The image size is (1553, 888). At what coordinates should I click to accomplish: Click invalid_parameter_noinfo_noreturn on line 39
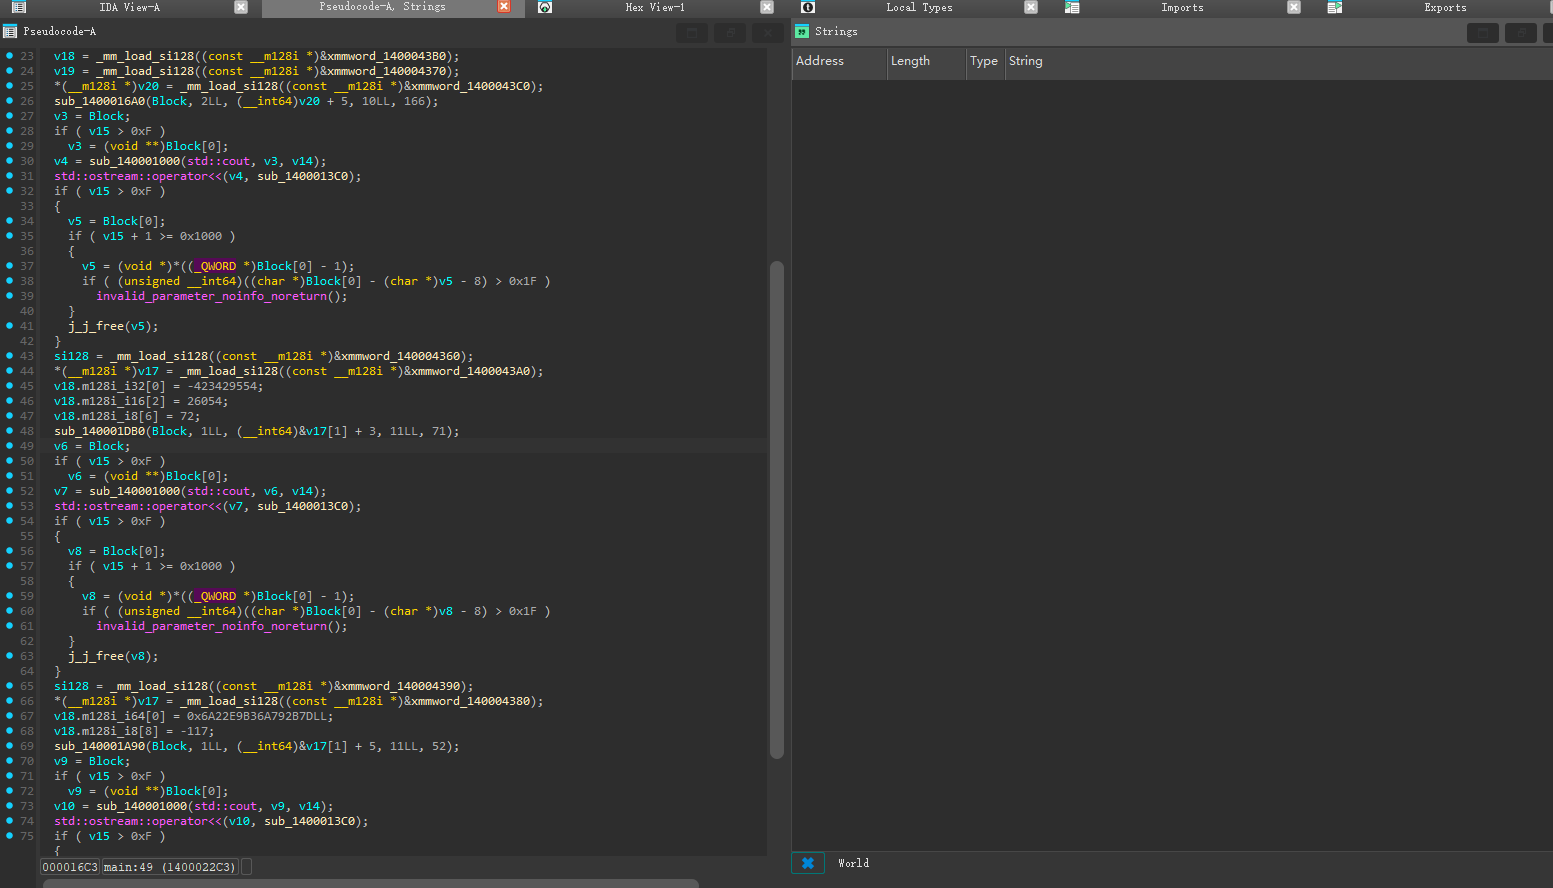pyautogui.click(x=211, y=296)
